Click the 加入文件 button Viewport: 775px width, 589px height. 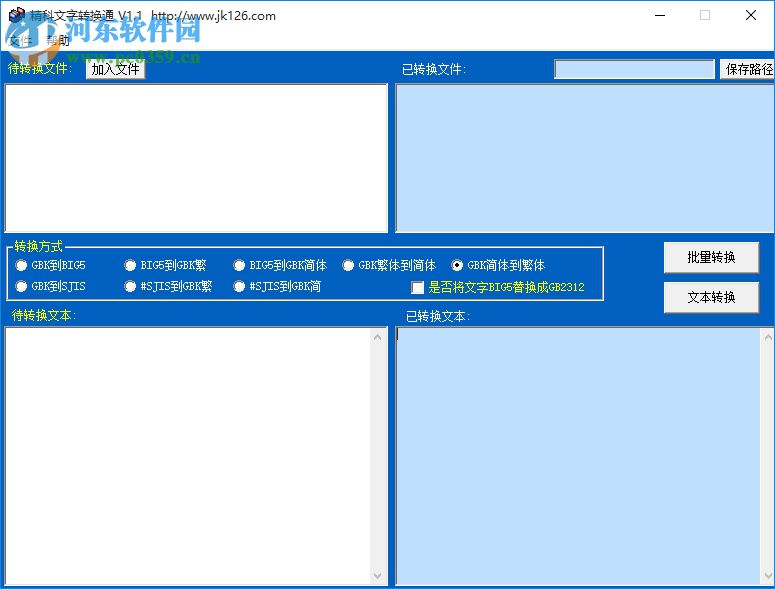[115, 69]
